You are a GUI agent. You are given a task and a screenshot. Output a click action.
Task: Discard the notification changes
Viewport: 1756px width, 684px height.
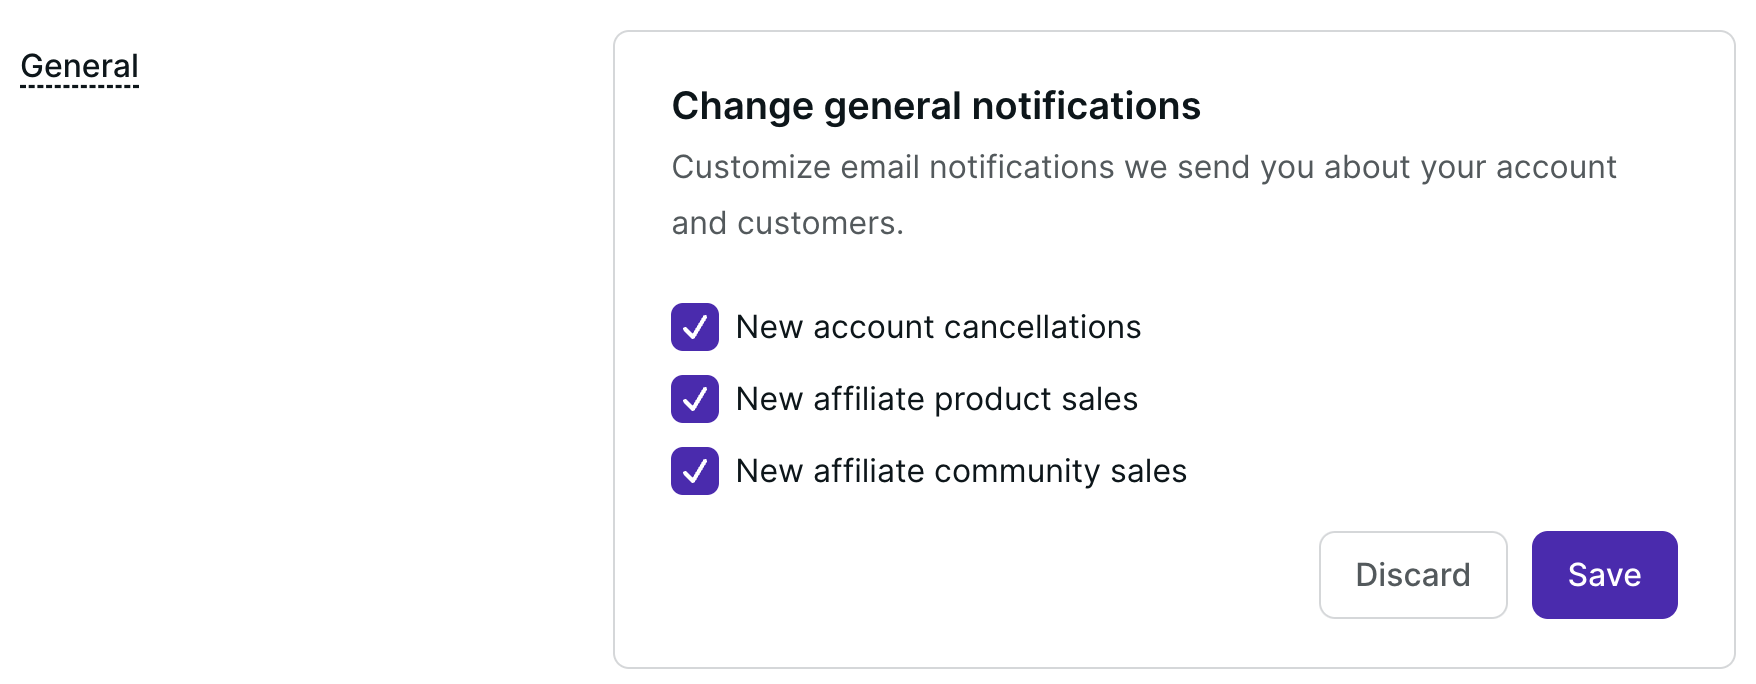[x=1412, y=575]
